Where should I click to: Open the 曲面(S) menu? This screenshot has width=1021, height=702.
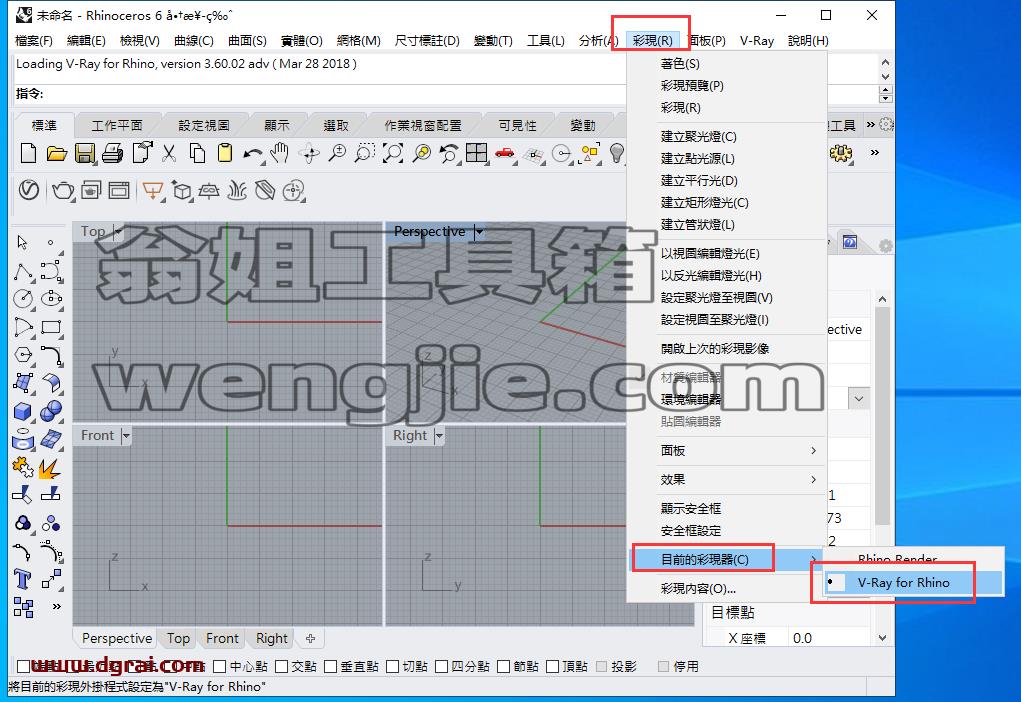[x=247, y=41]
